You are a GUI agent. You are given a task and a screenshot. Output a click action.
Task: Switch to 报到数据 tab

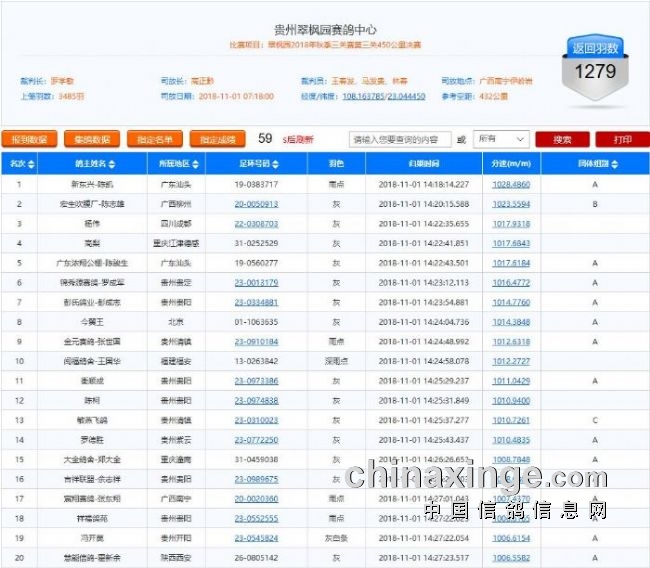(30, 139)
